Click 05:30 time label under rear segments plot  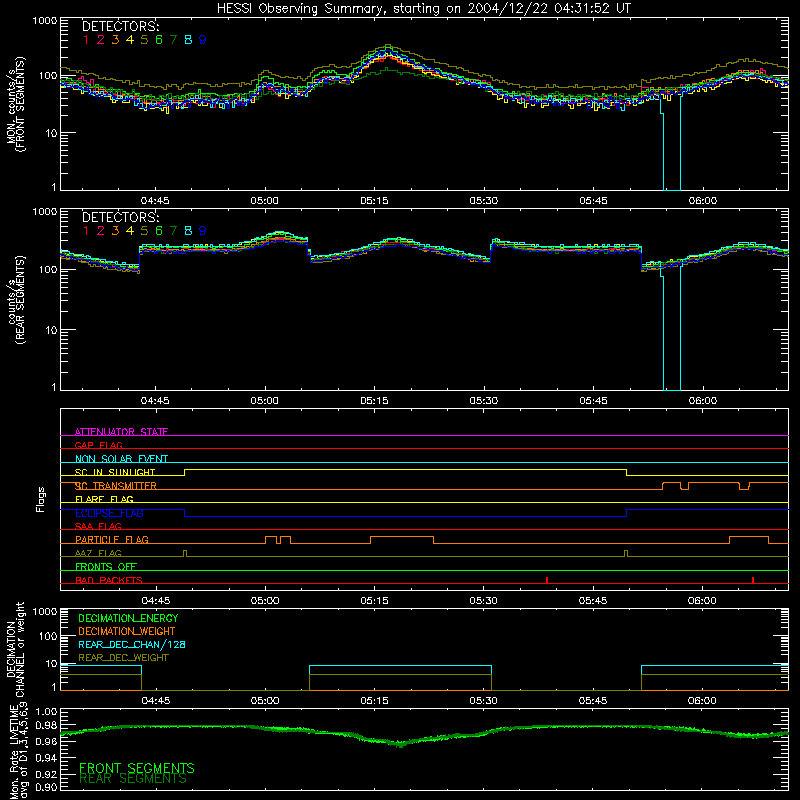click(x=483, y=401)
